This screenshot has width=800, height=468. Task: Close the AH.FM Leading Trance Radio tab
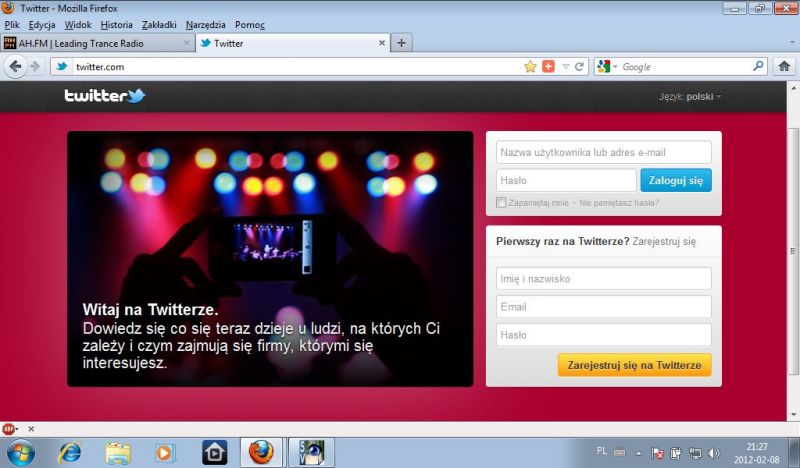pyautogui.click(x=187, y=43)
